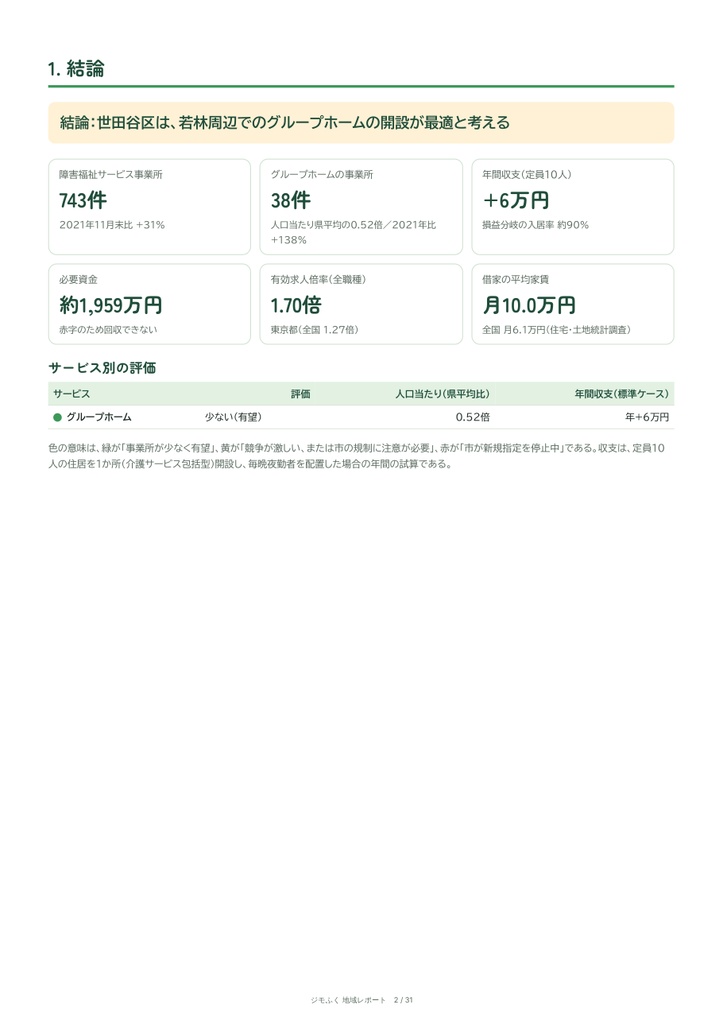
Task: Select the '全国 月6.1万円' source note
Action: point(556,330)
